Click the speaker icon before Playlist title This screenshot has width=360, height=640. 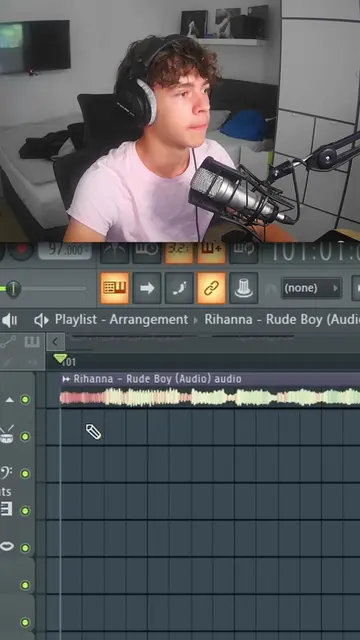[x=41, y=320]
